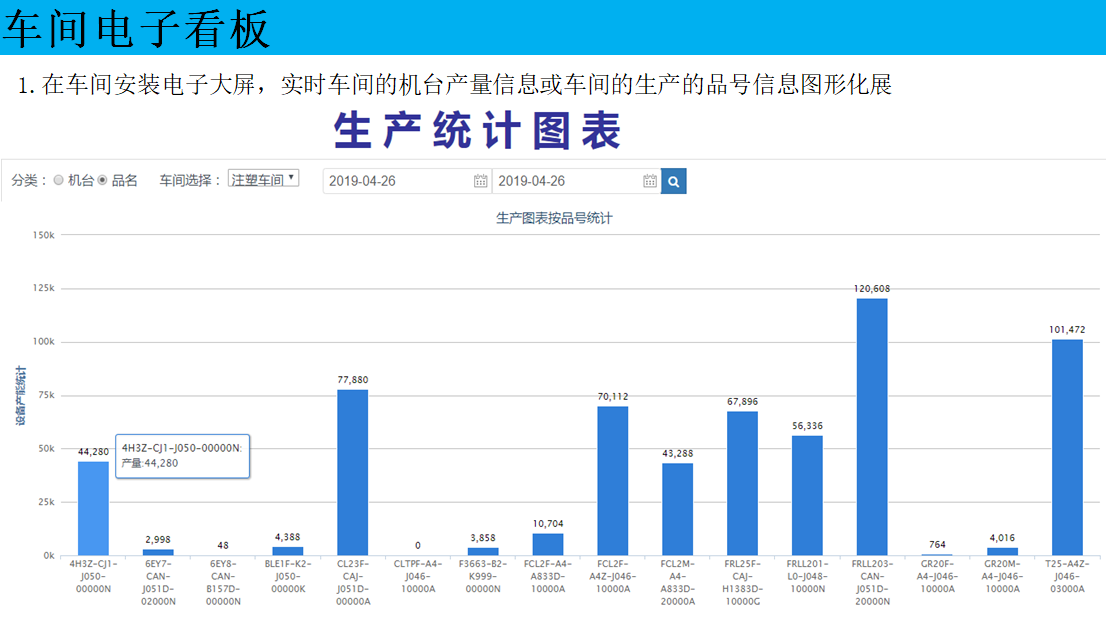Click the 6EY7-CAN-J051D-02000N axis label
The image size is (1106, 621).
pyautogui.click(x=158, y=582)
